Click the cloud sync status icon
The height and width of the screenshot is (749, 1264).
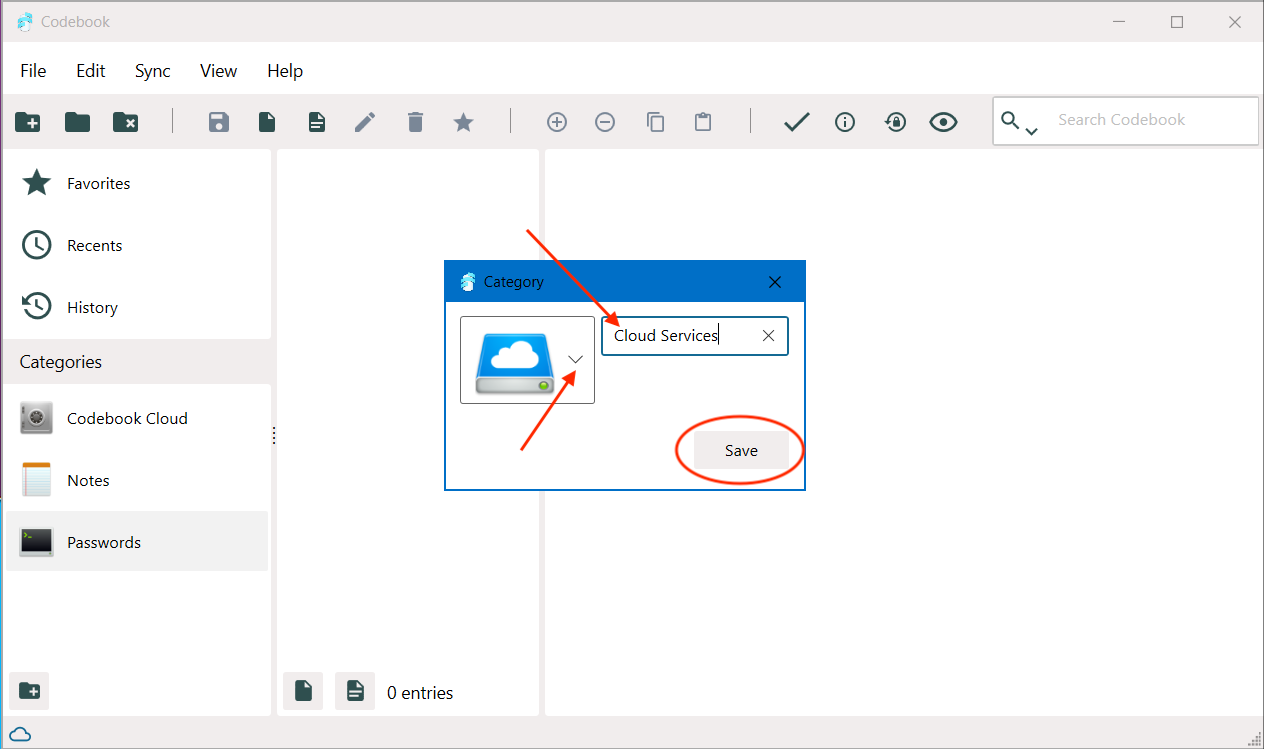tap(20, 735)
